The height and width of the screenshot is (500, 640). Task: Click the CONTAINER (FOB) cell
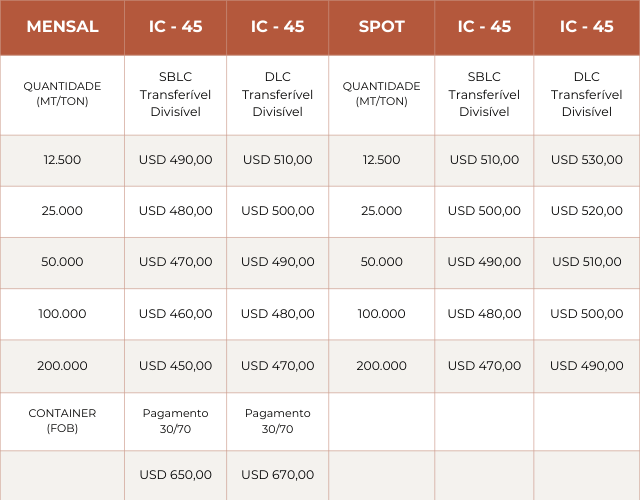(62, 421)
